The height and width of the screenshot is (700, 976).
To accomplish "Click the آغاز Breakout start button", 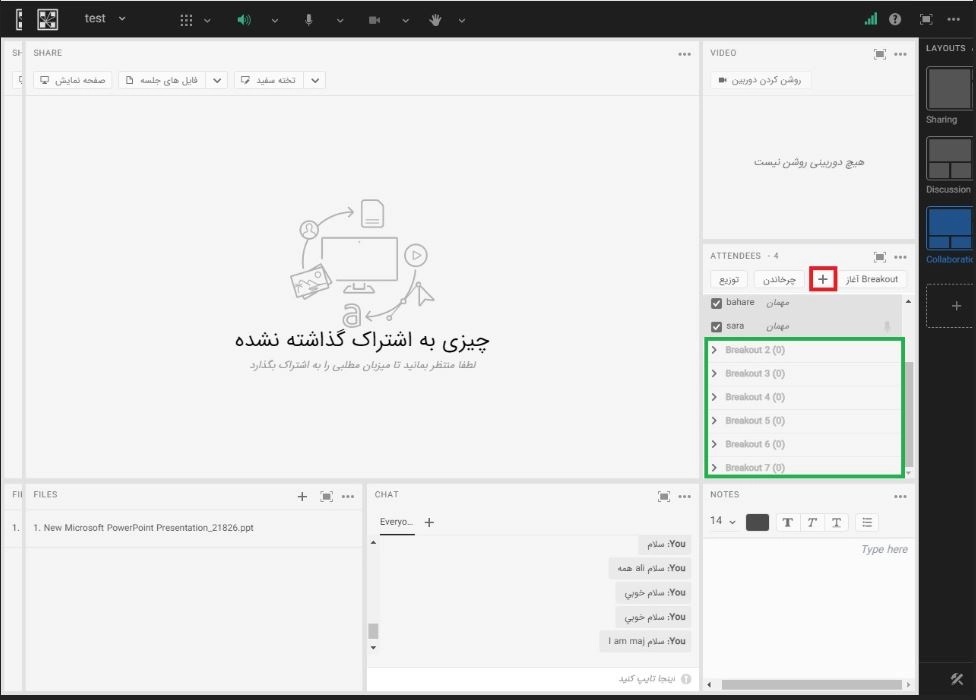I will [x=872, y=279].
